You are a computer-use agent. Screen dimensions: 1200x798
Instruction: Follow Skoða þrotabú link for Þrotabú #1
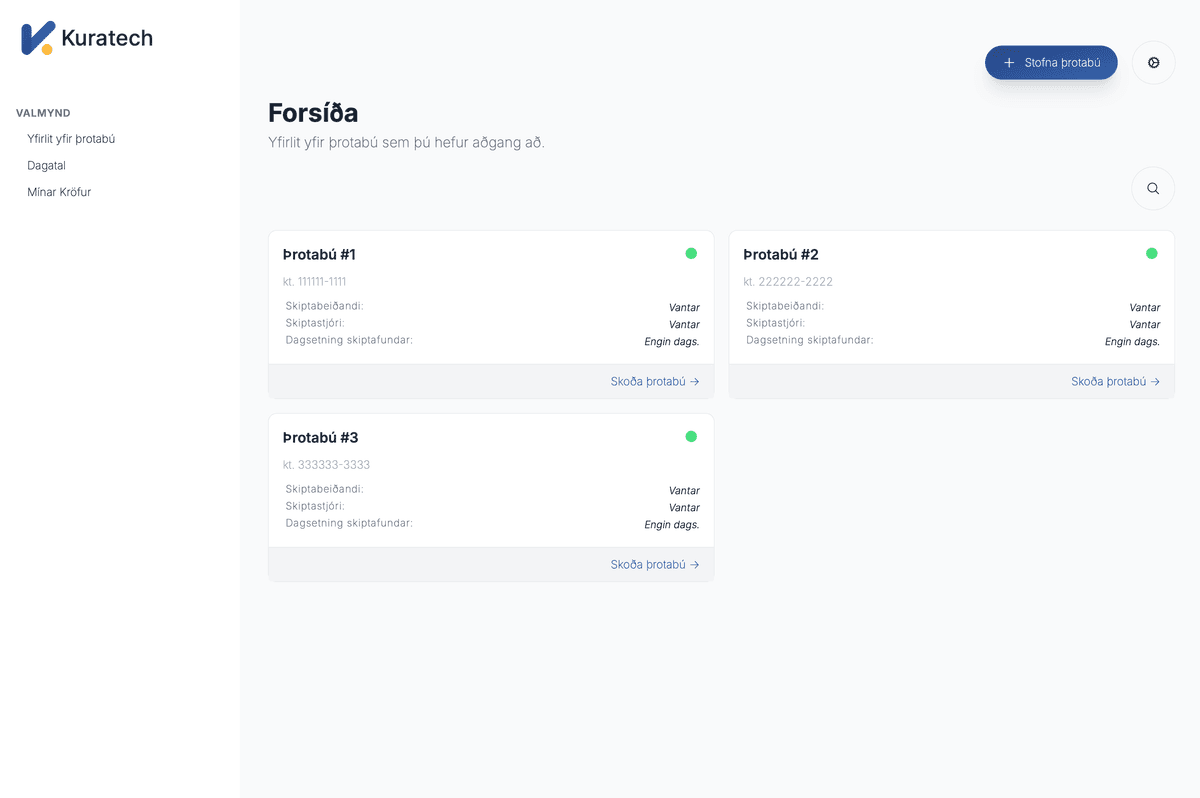(x=654, y=381)
